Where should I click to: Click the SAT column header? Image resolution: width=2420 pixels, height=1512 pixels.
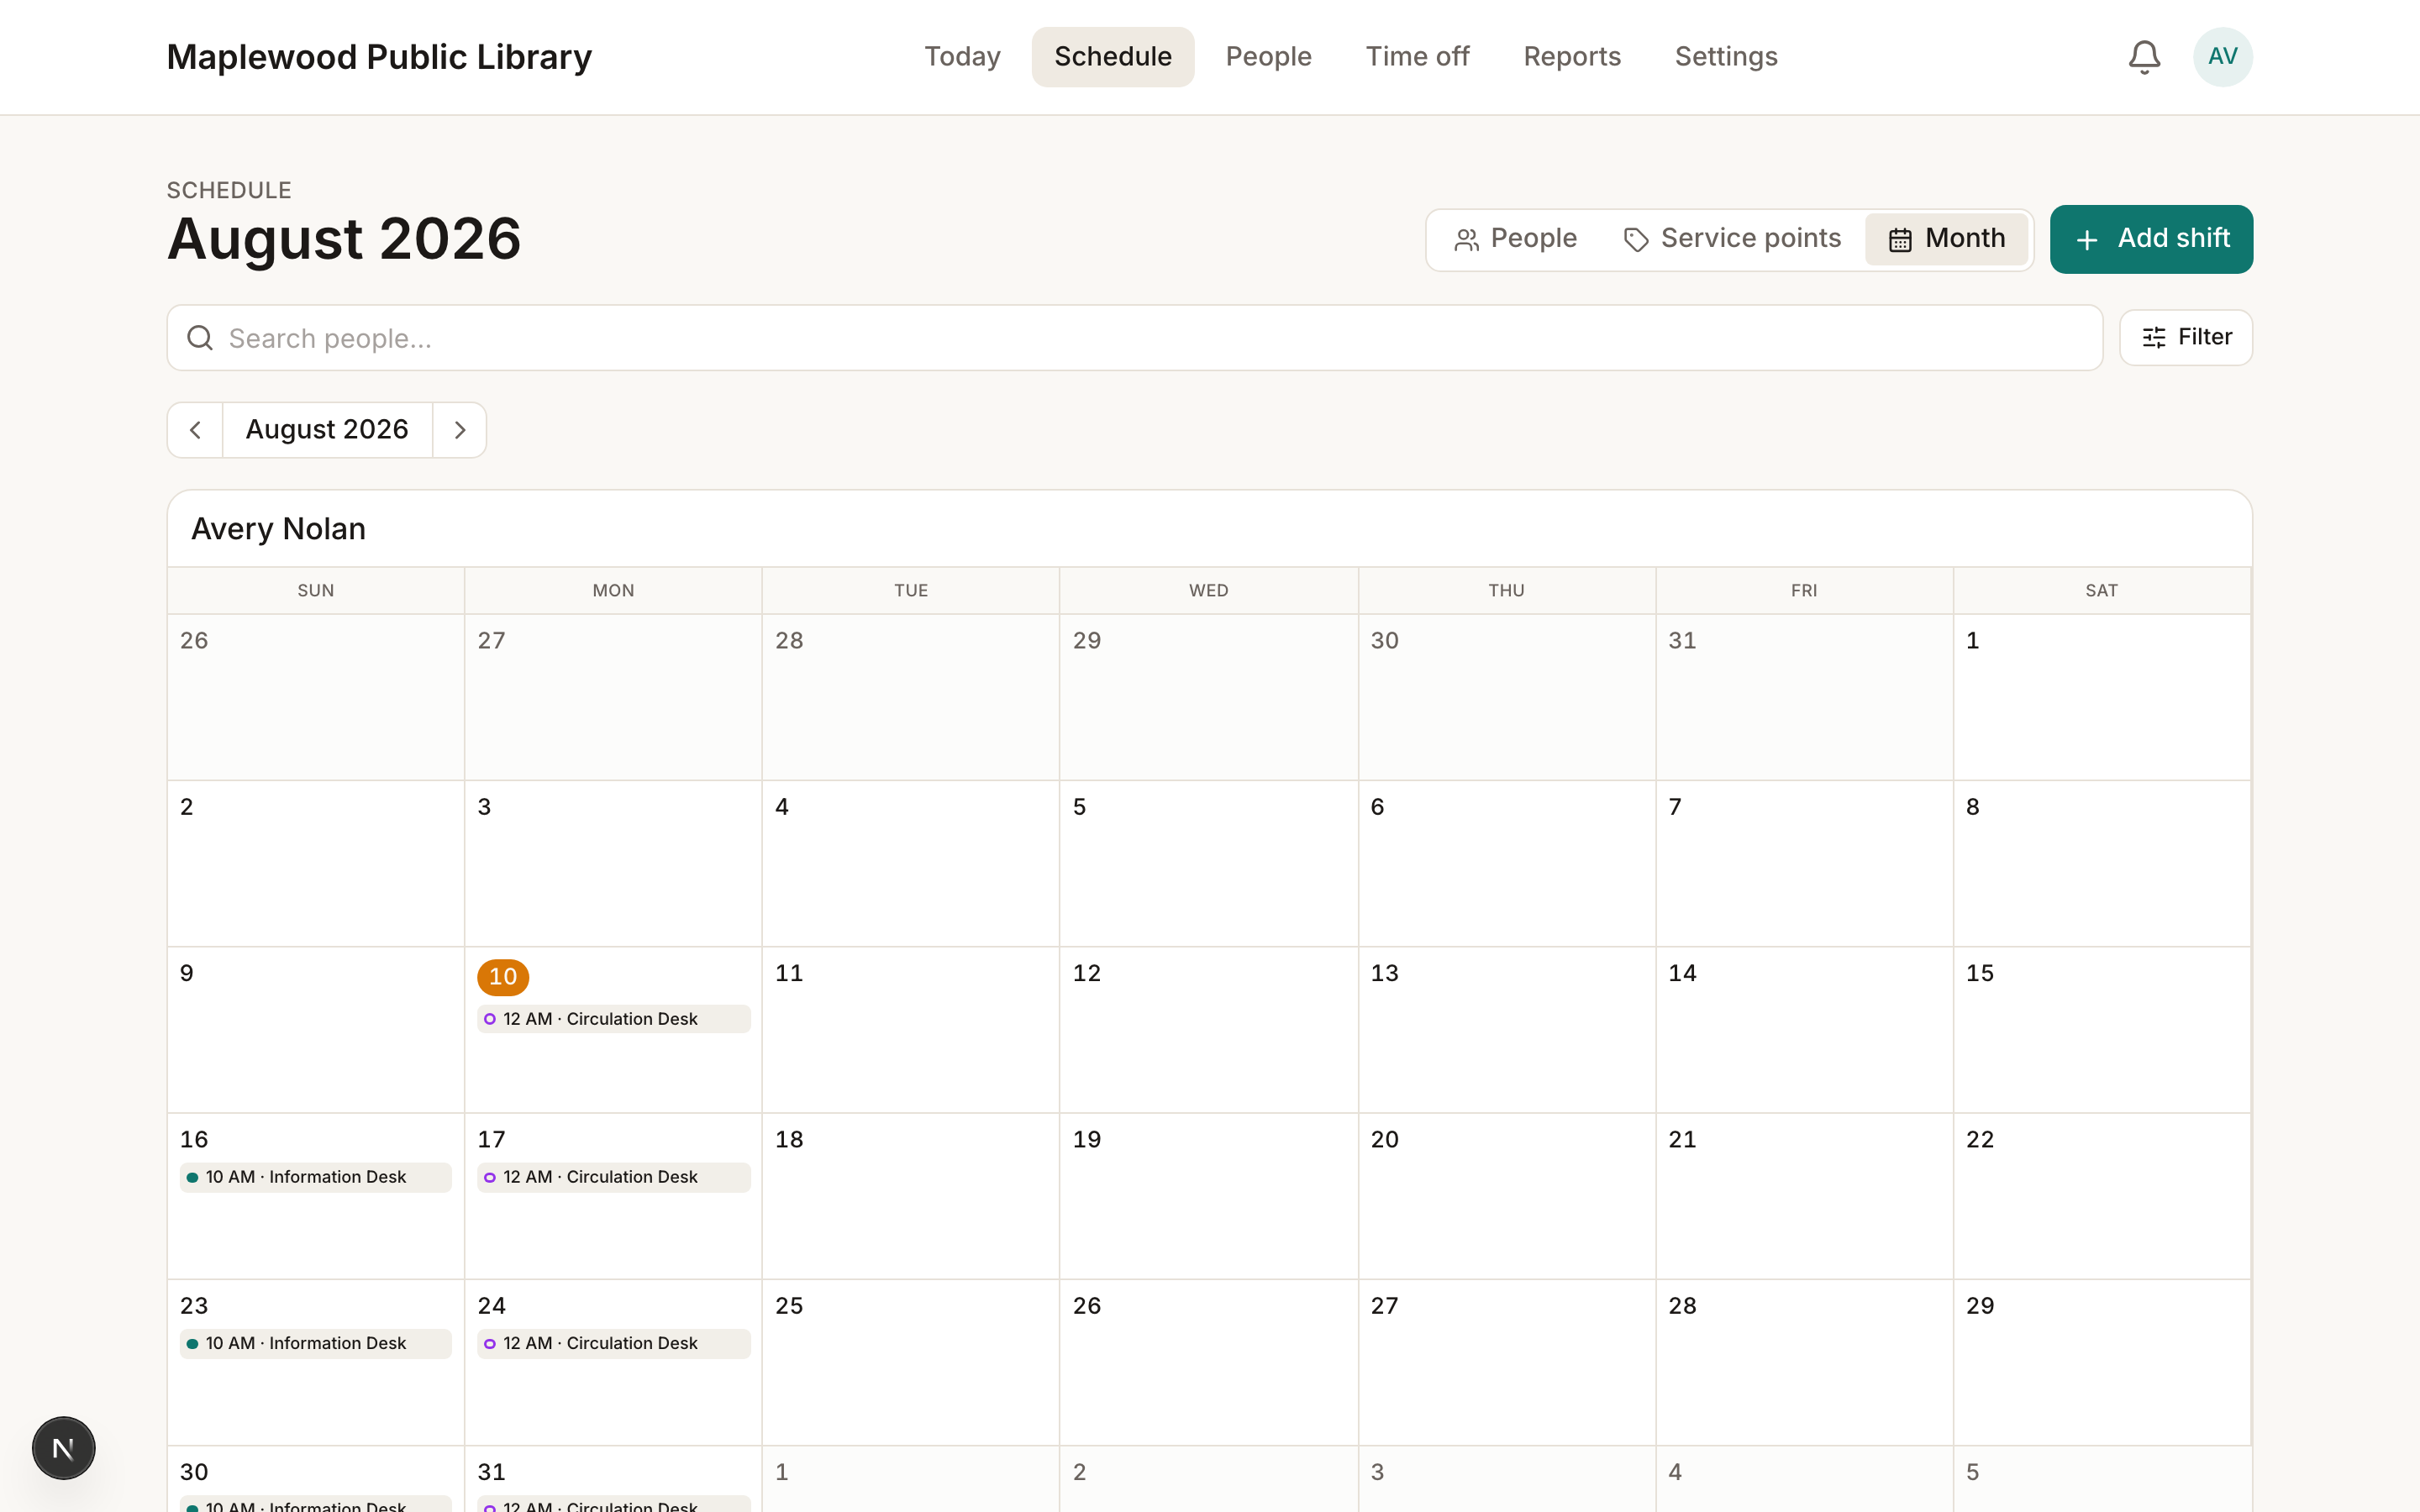point(2101,590)
